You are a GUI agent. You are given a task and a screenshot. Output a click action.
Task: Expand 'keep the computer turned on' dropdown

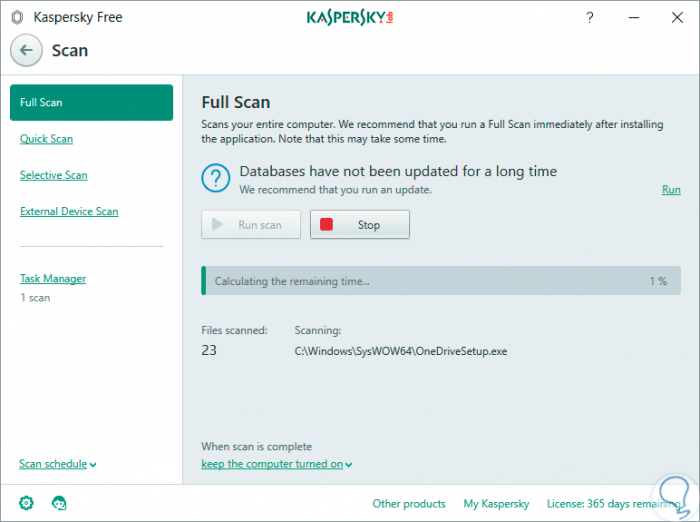(x=276, y=464)
